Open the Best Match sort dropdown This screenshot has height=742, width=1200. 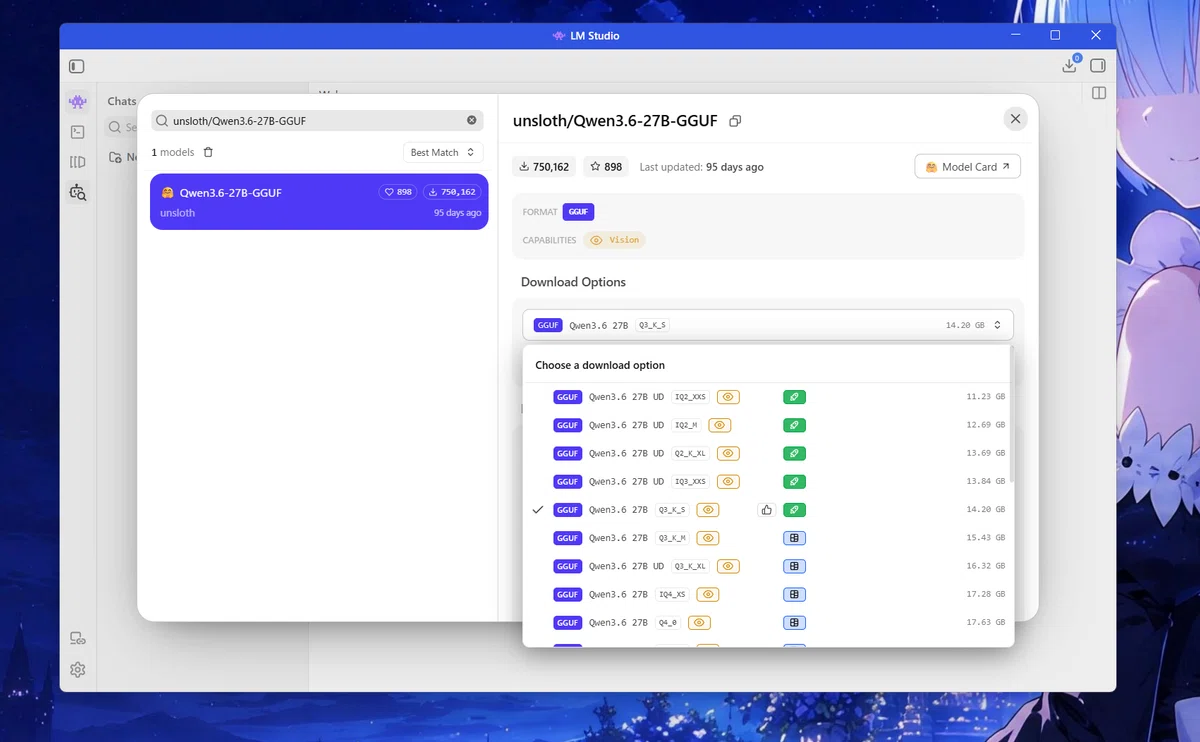tap(443, 152)
